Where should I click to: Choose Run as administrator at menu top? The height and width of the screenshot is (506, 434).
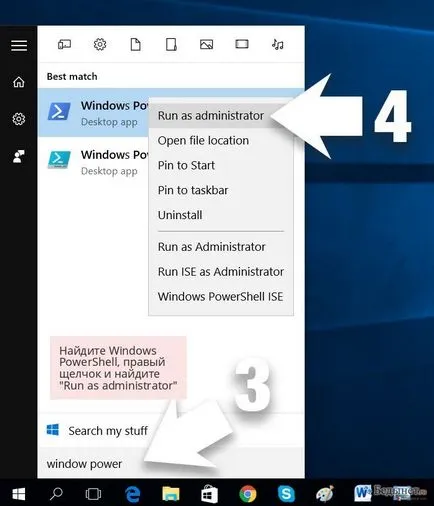211,116
